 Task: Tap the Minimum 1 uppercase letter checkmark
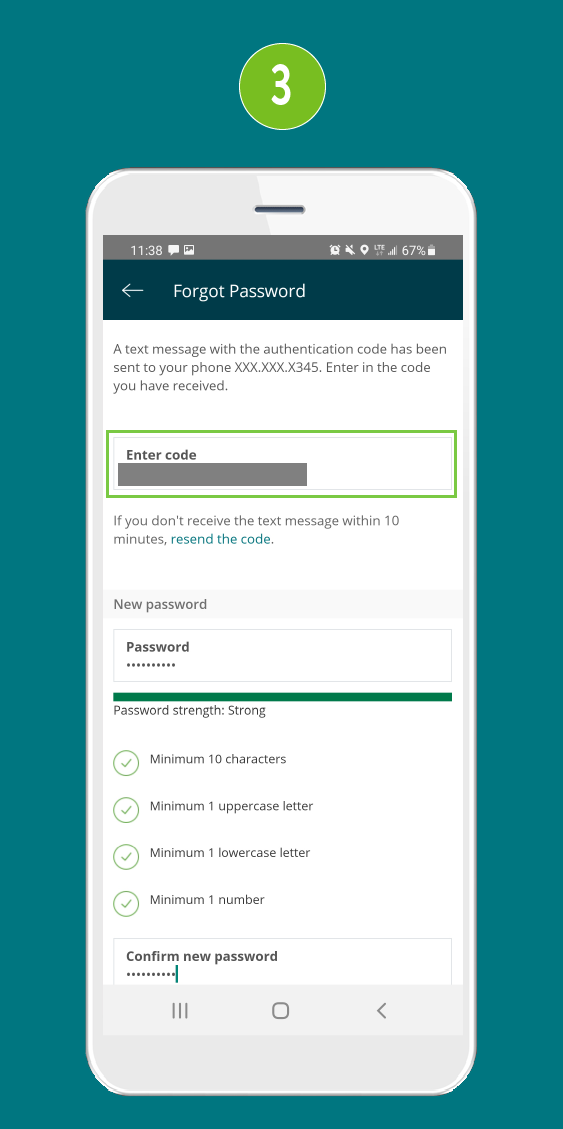click(x=126, y=810)
